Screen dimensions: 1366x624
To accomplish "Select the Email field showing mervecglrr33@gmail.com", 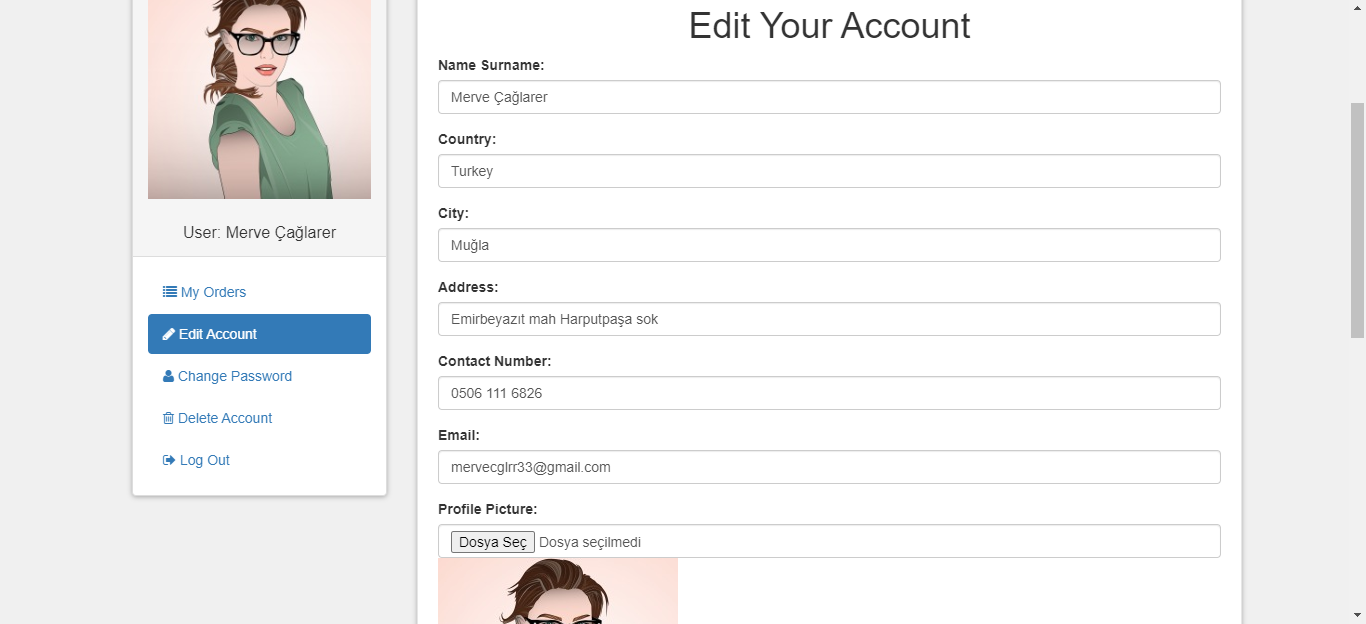I will pyautogui.click(x=828, y=466).
